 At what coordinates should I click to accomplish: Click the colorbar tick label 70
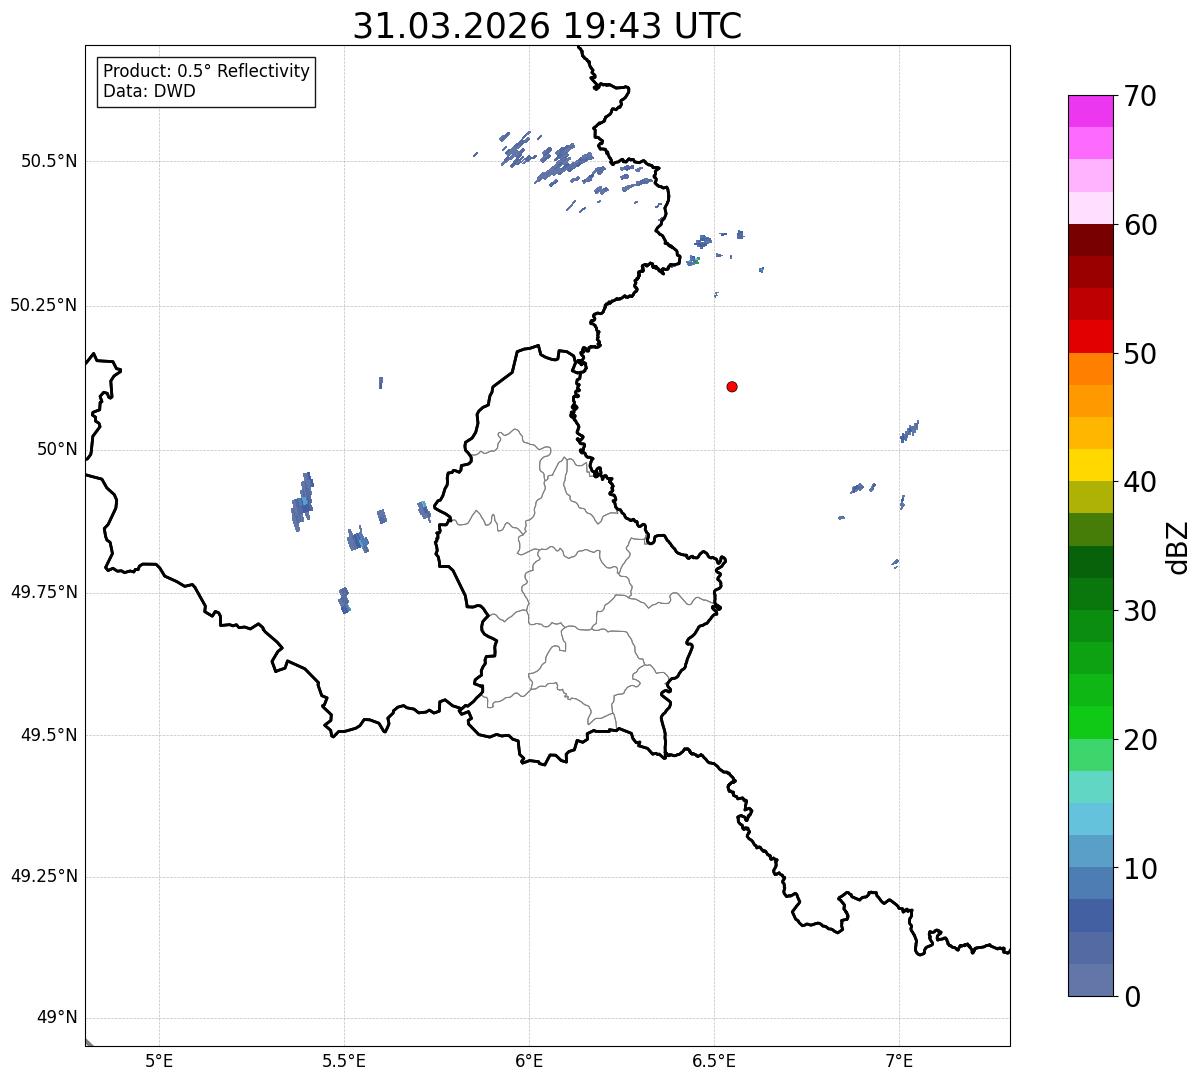tap(1140, 96)
